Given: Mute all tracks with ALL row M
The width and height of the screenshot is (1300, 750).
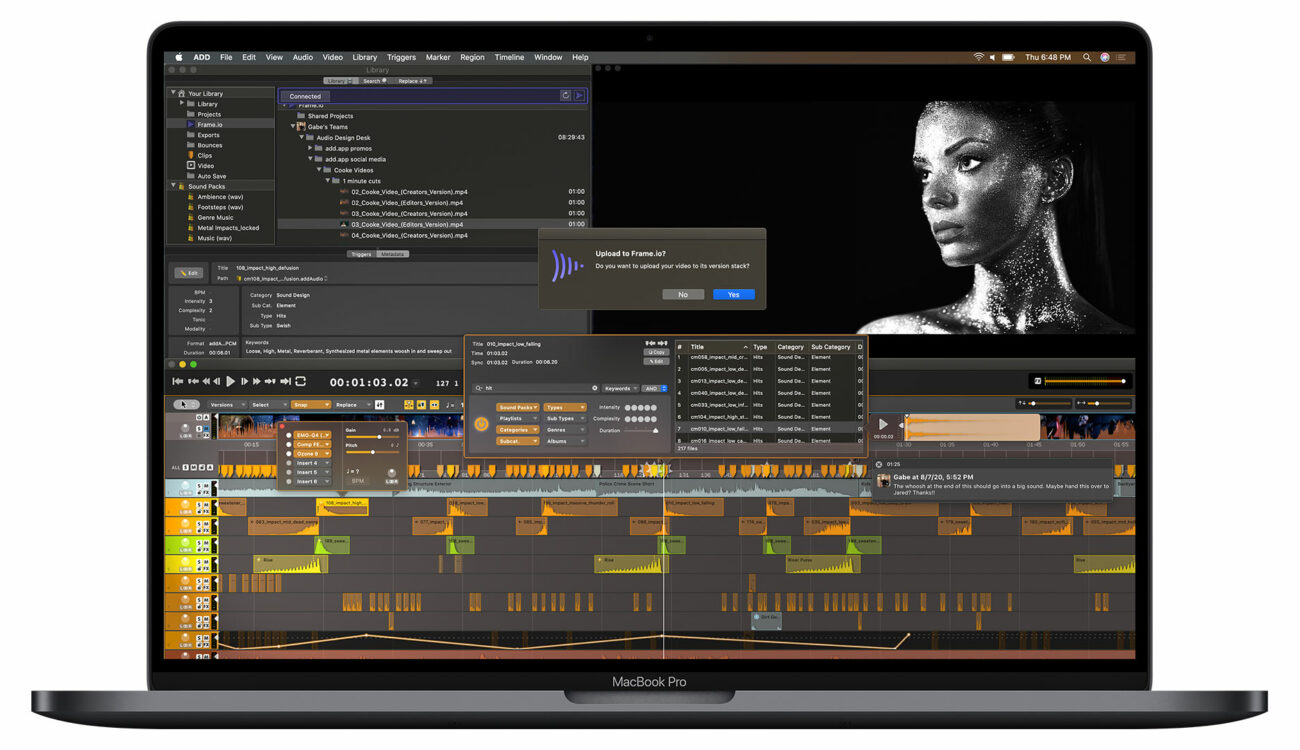Looking at the screenshot, I should click(194, 467).
